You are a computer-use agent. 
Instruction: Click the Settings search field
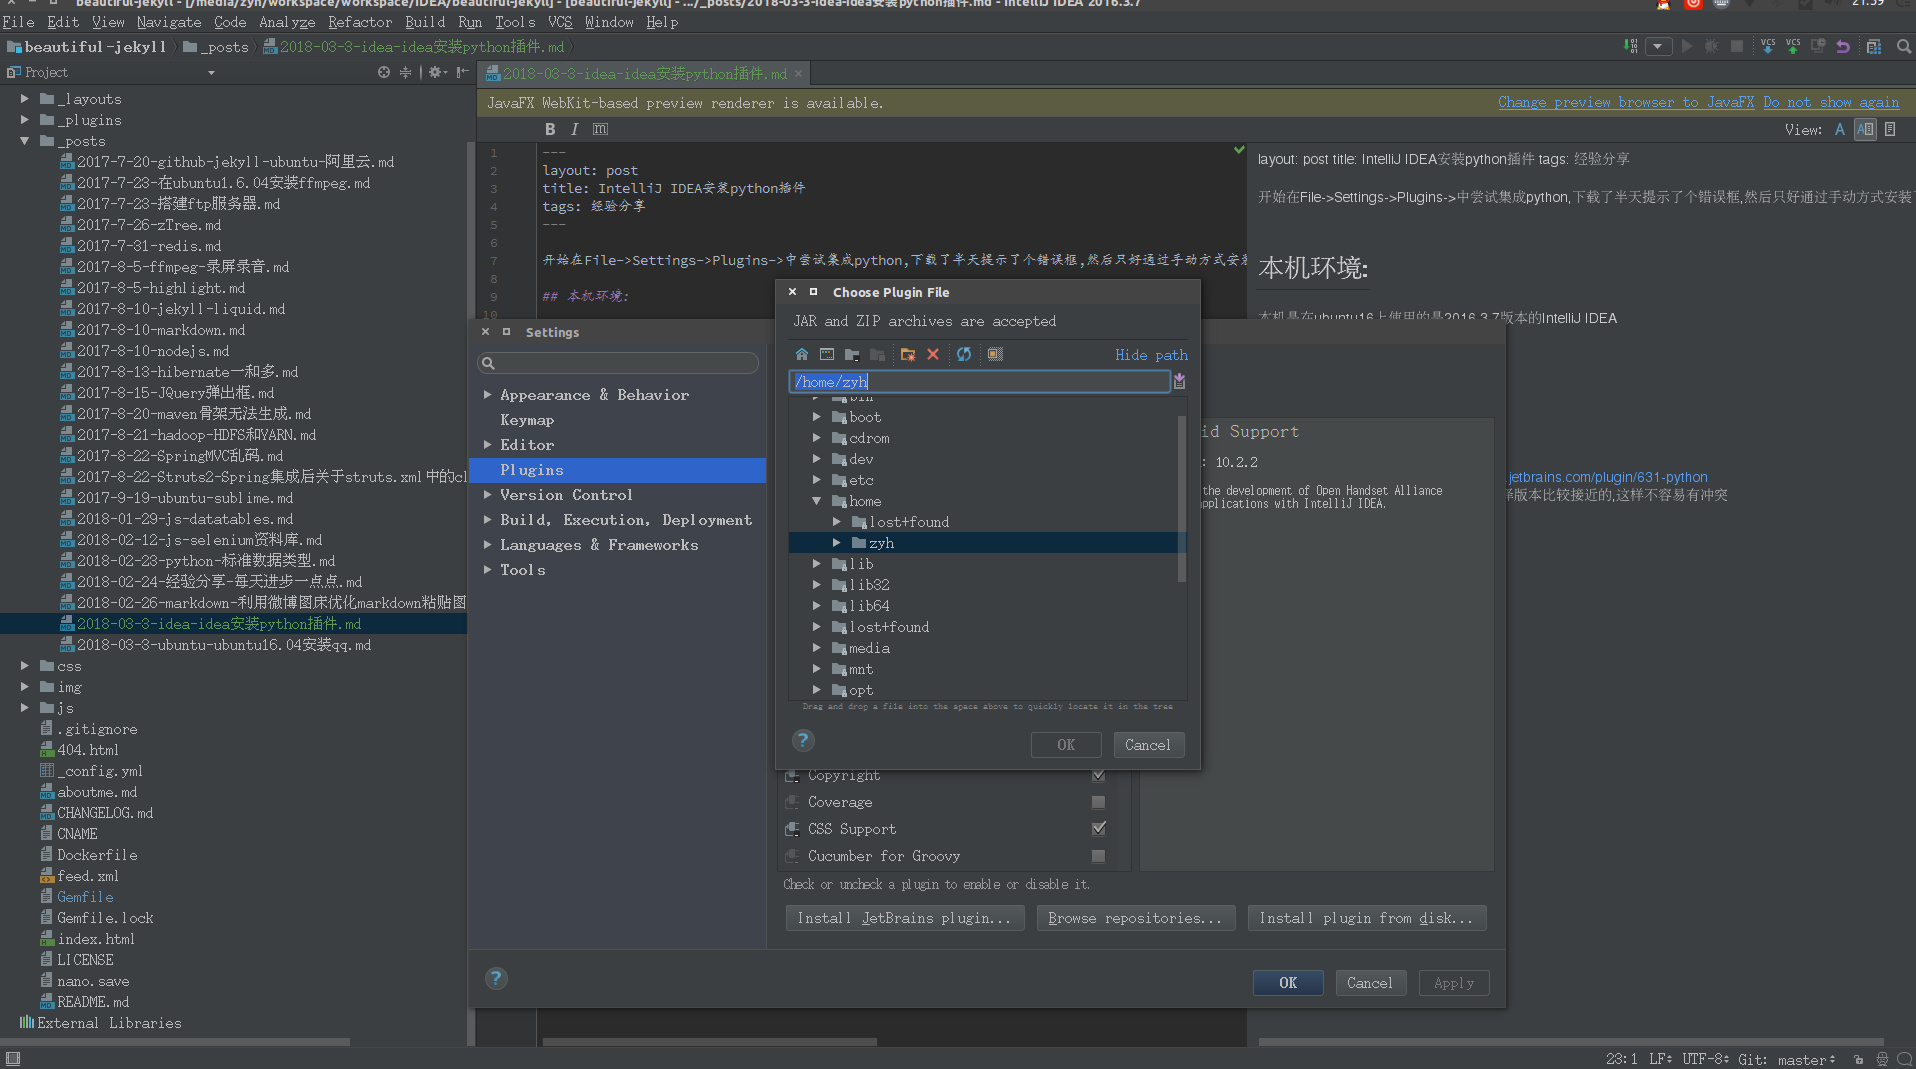(618, 363)
